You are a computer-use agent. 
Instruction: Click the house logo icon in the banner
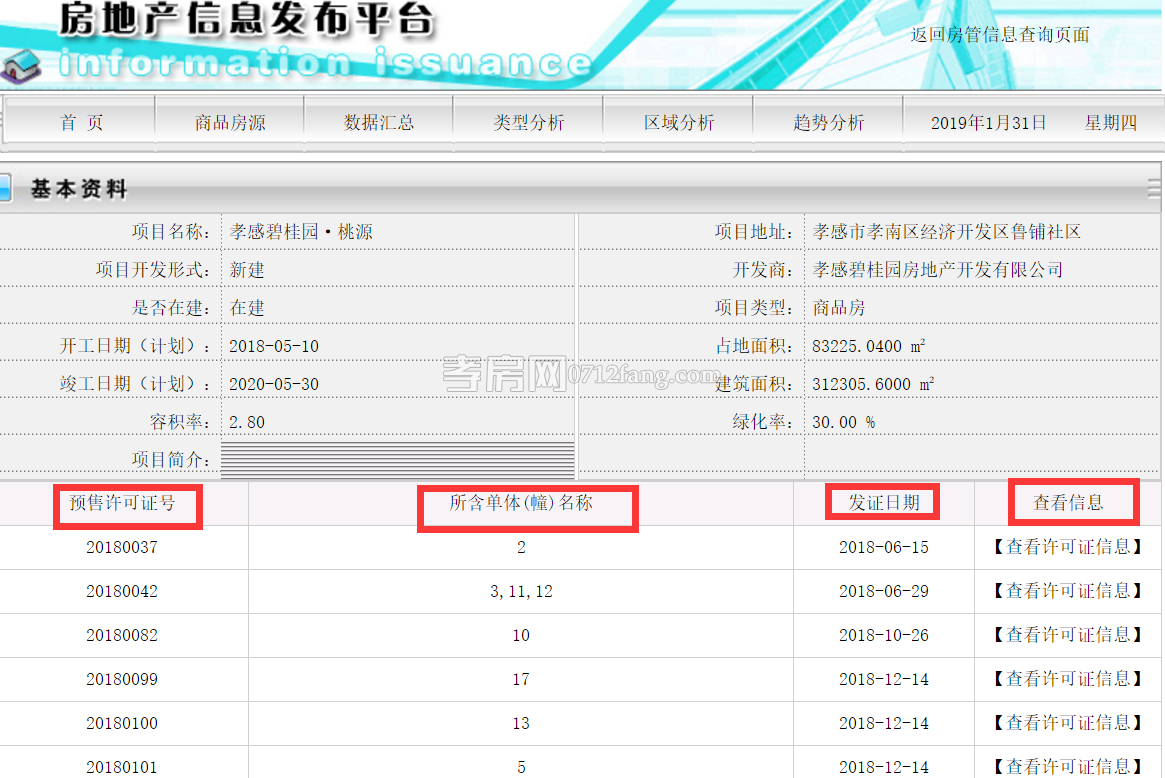coord(20,65)
